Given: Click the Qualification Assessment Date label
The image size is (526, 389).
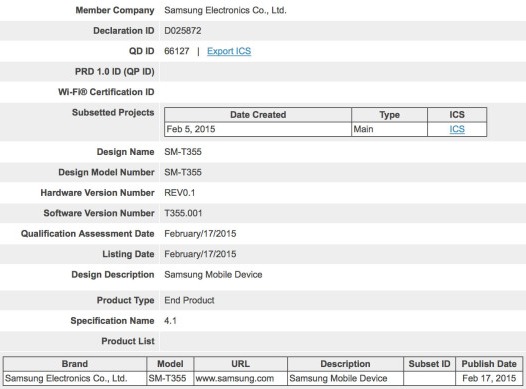Looking at the screenshot, I should 88,234.
